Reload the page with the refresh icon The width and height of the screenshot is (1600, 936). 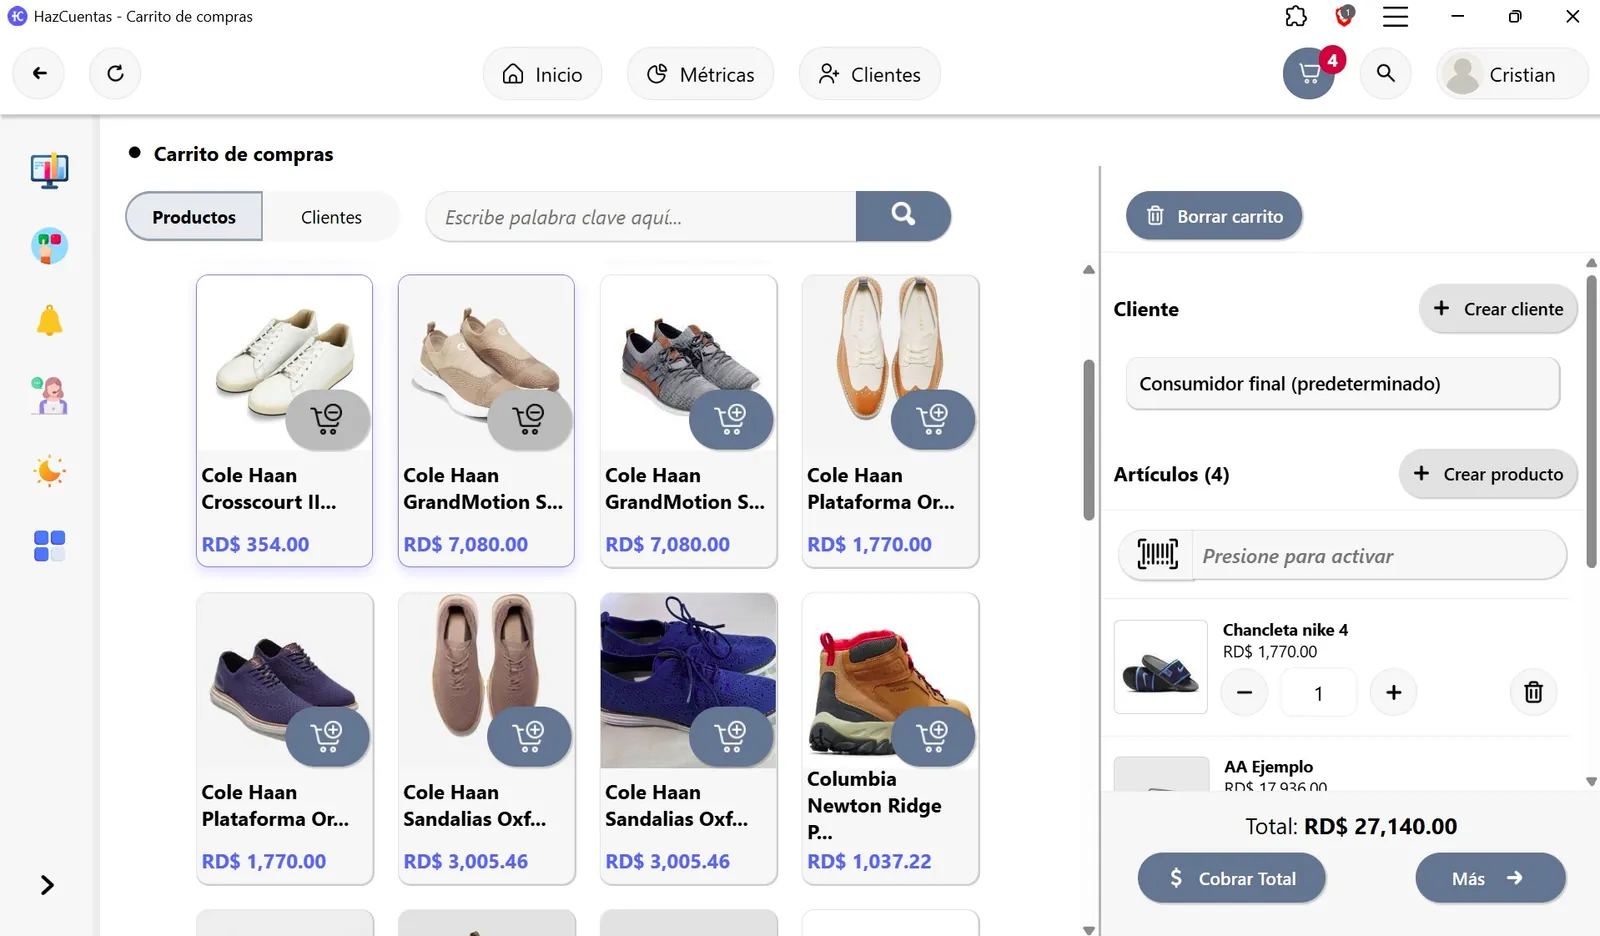pyautogui.click(x=115, y=73)
